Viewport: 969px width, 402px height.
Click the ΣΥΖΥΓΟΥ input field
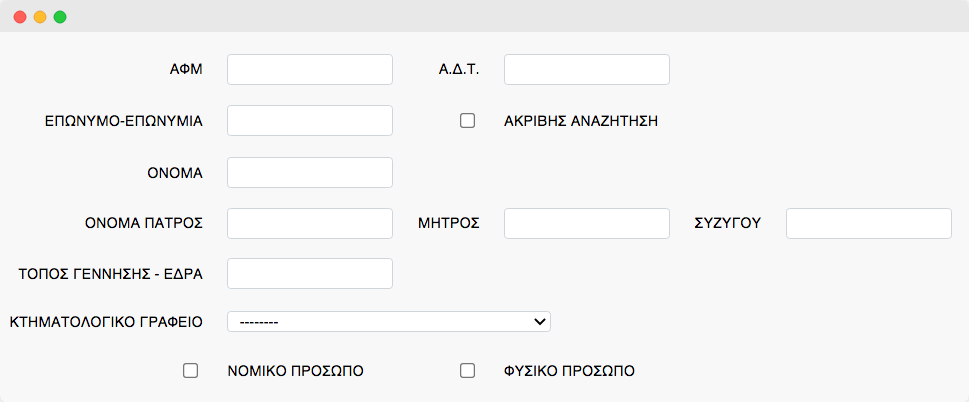pyautogui.click(x=868, y=223)
